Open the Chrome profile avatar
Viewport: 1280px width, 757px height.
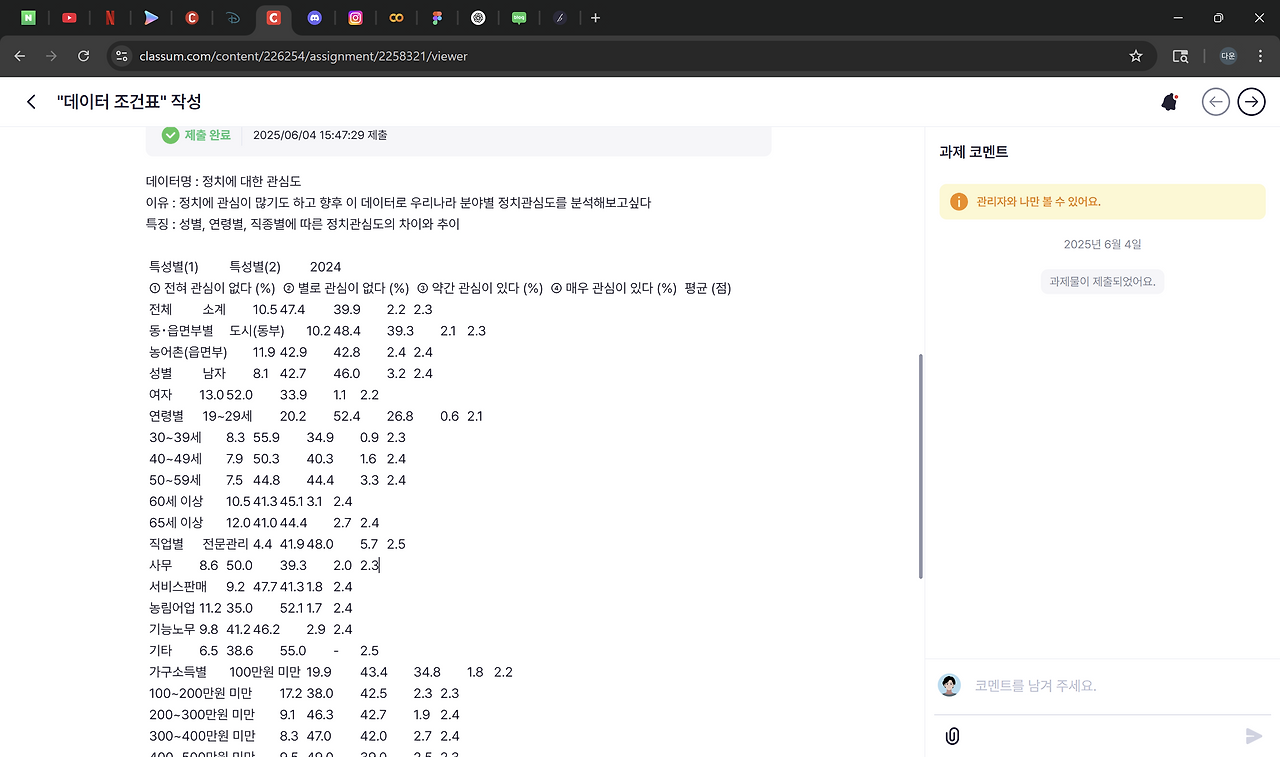coord(1228,56)
